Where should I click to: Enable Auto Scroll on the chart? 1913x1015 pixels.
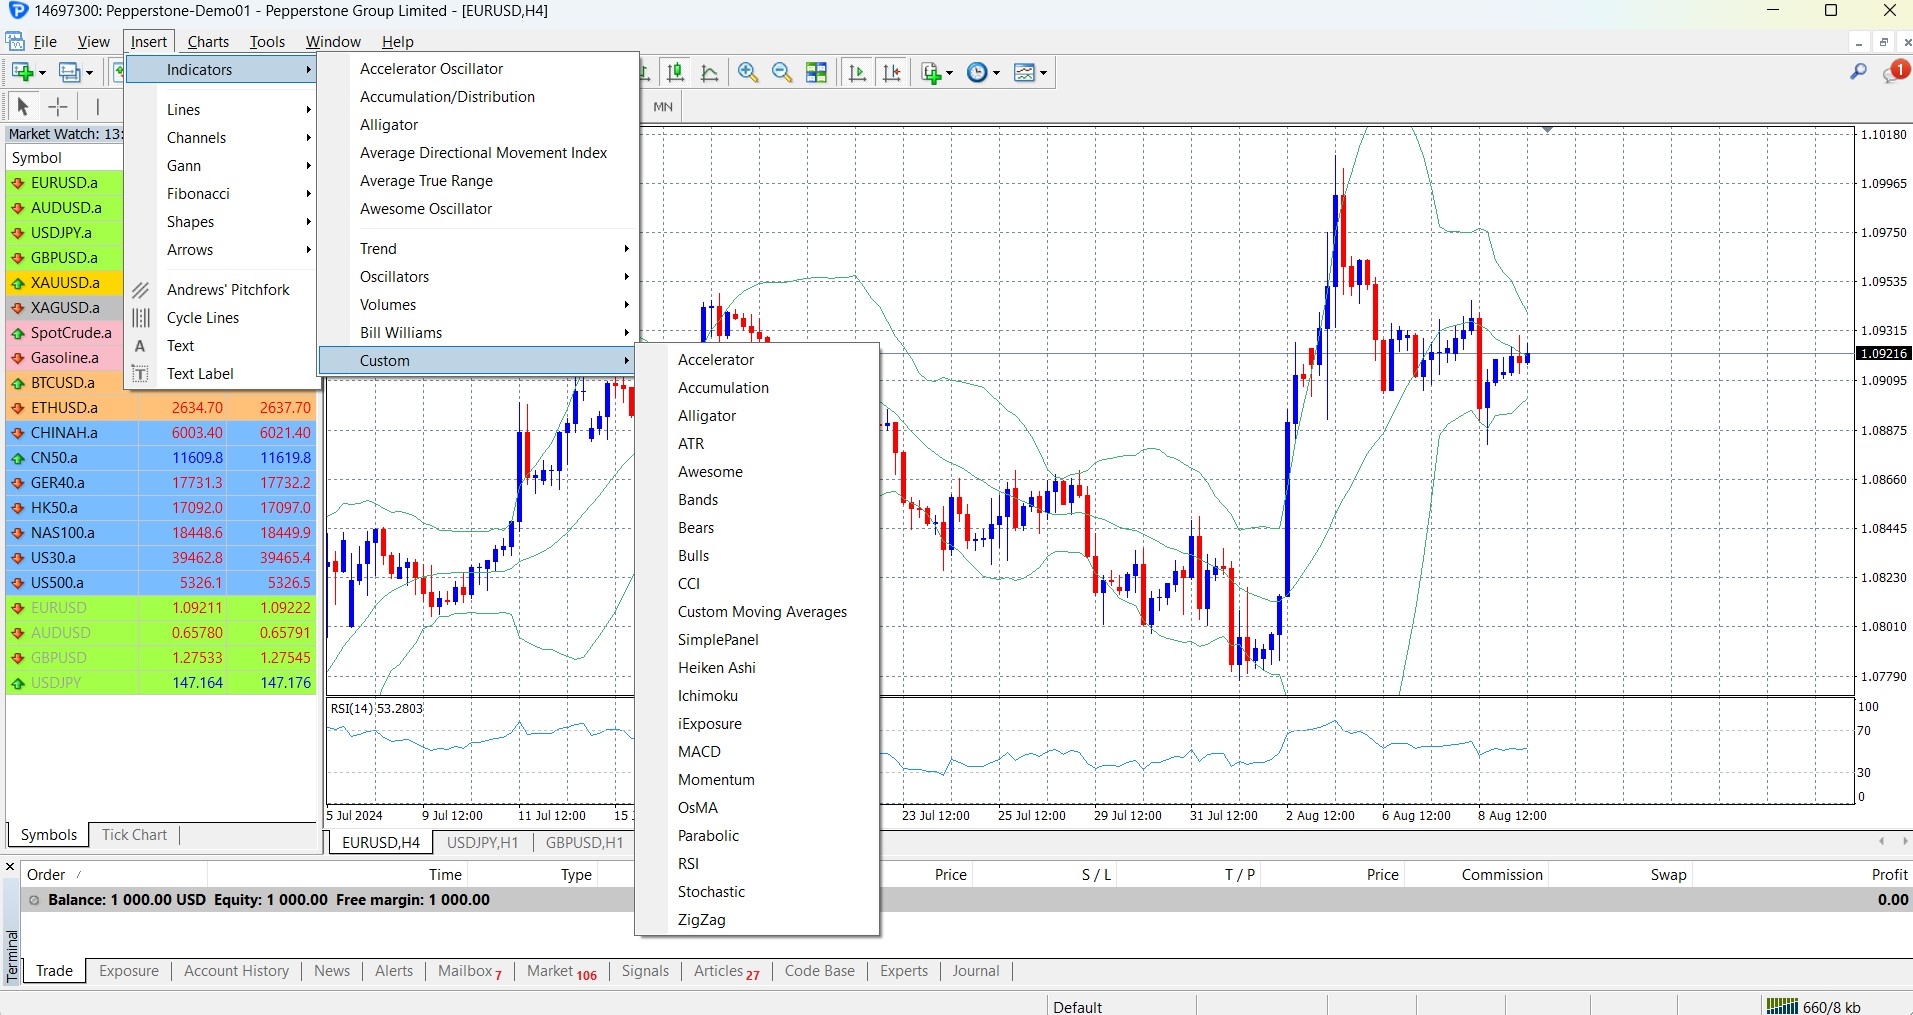coord(855,72)
